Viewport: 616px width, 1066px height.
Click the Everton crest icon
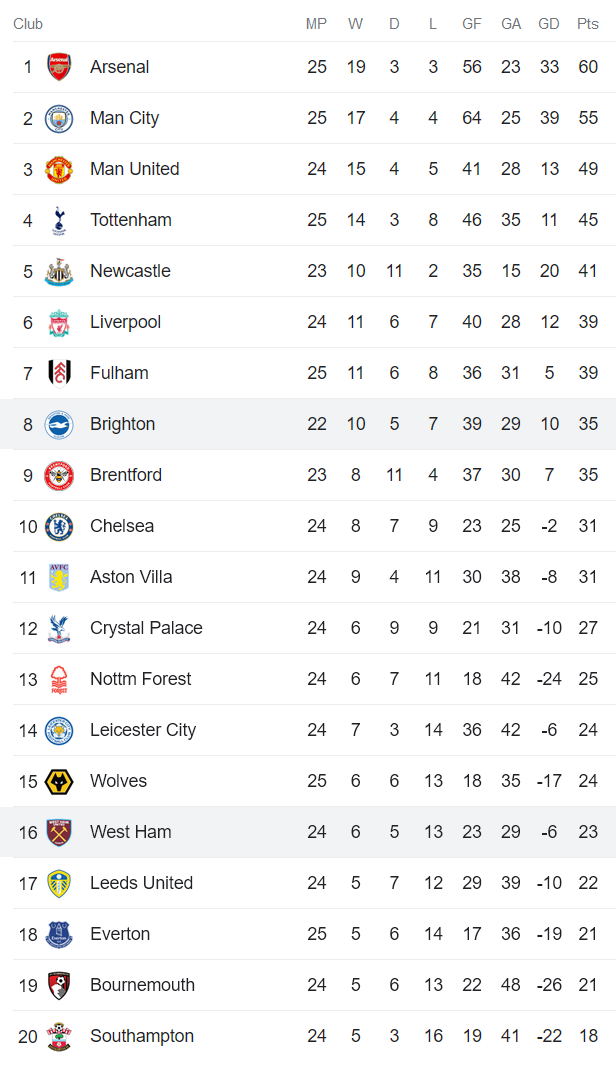tap(58, 934)
